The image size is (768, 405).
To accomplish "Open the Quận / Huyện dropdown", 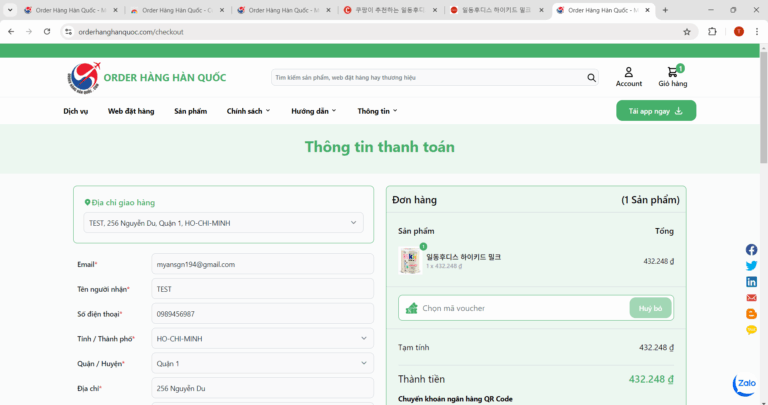I will point(262,363).
